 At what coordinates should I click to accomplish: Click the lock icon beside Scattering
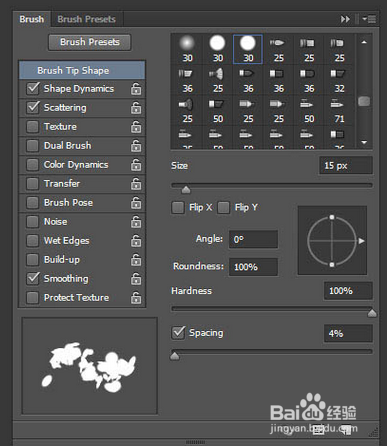pos(136,108)
